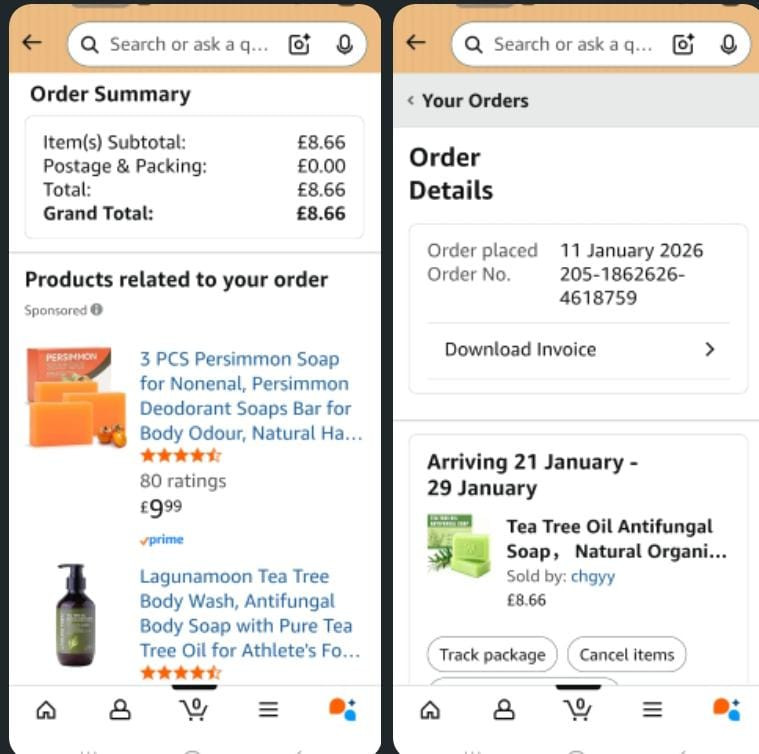Image resolution: width=759 pixels, height=754 pixels.
Task: Open hamburger menu on right screen
Action: tap(652, 710)
